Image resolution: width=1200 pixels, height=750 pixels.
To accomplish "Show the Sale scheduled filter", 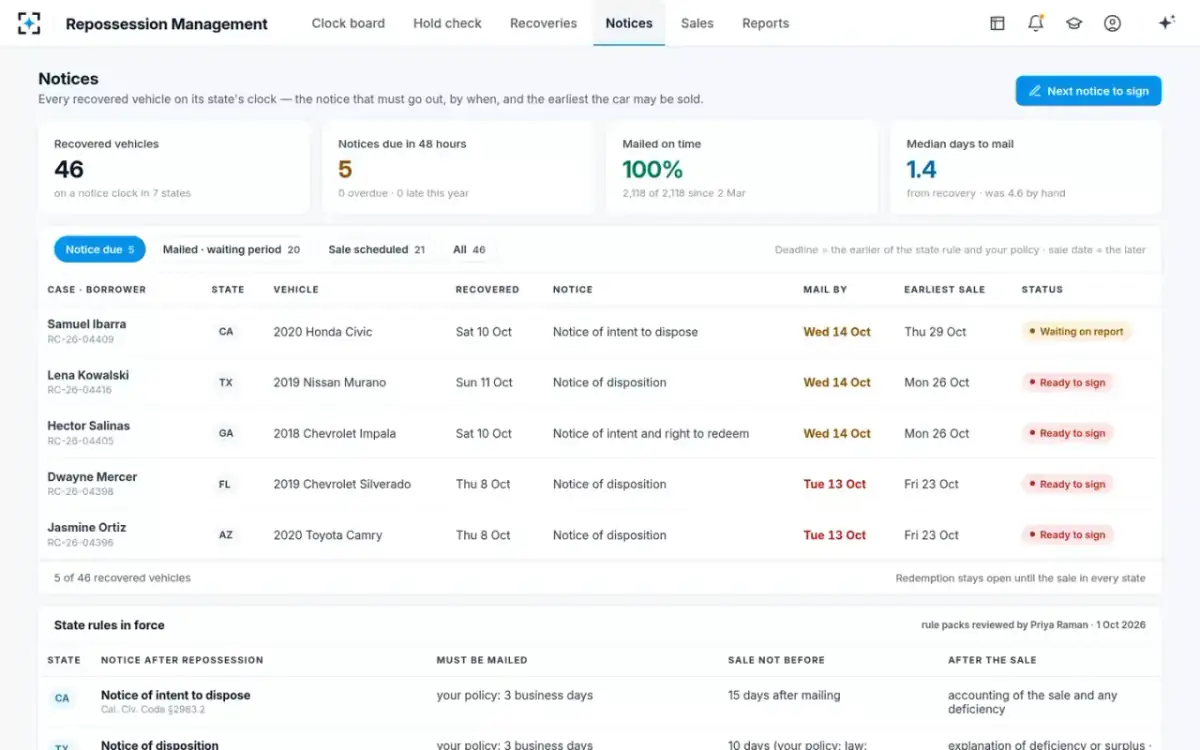I will (376, 250).
